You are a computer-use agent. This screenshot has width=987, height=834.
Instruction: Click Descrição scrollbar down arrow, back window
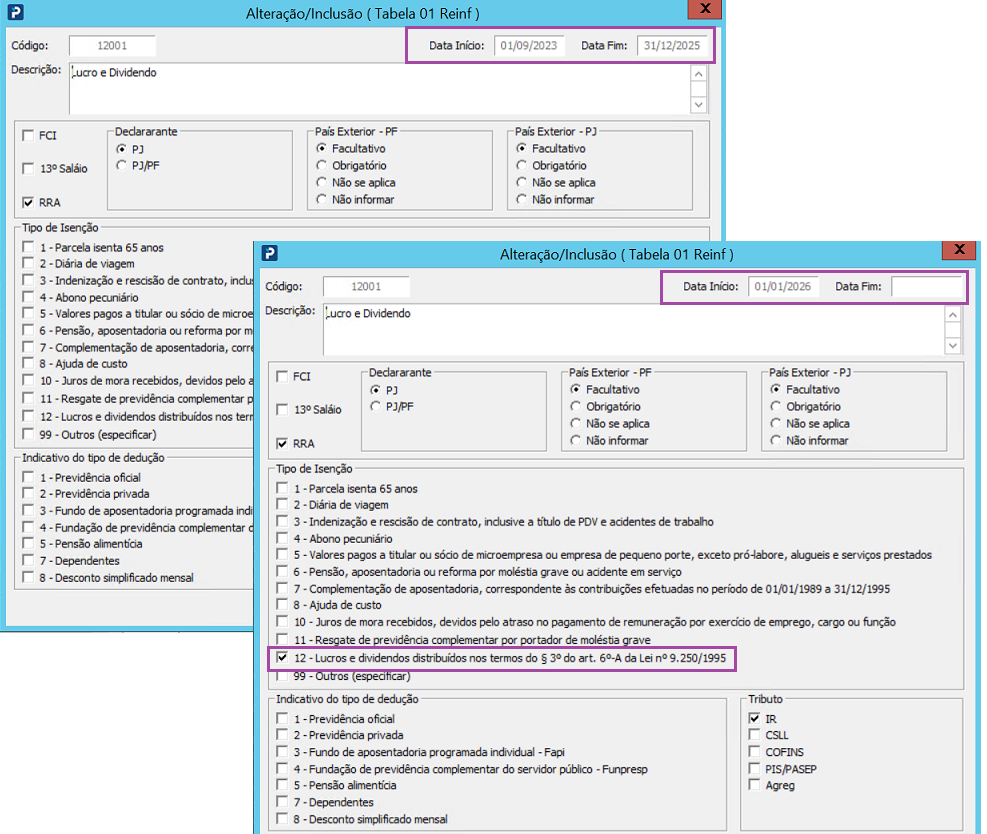698,104
